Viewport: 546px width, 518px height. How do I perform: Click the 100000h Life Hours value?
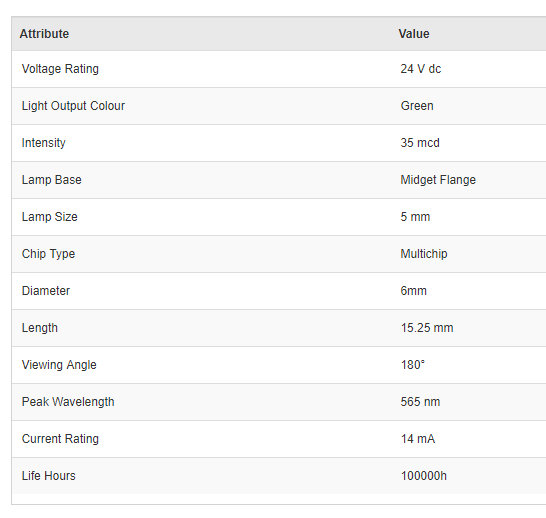tap(423, 476)
